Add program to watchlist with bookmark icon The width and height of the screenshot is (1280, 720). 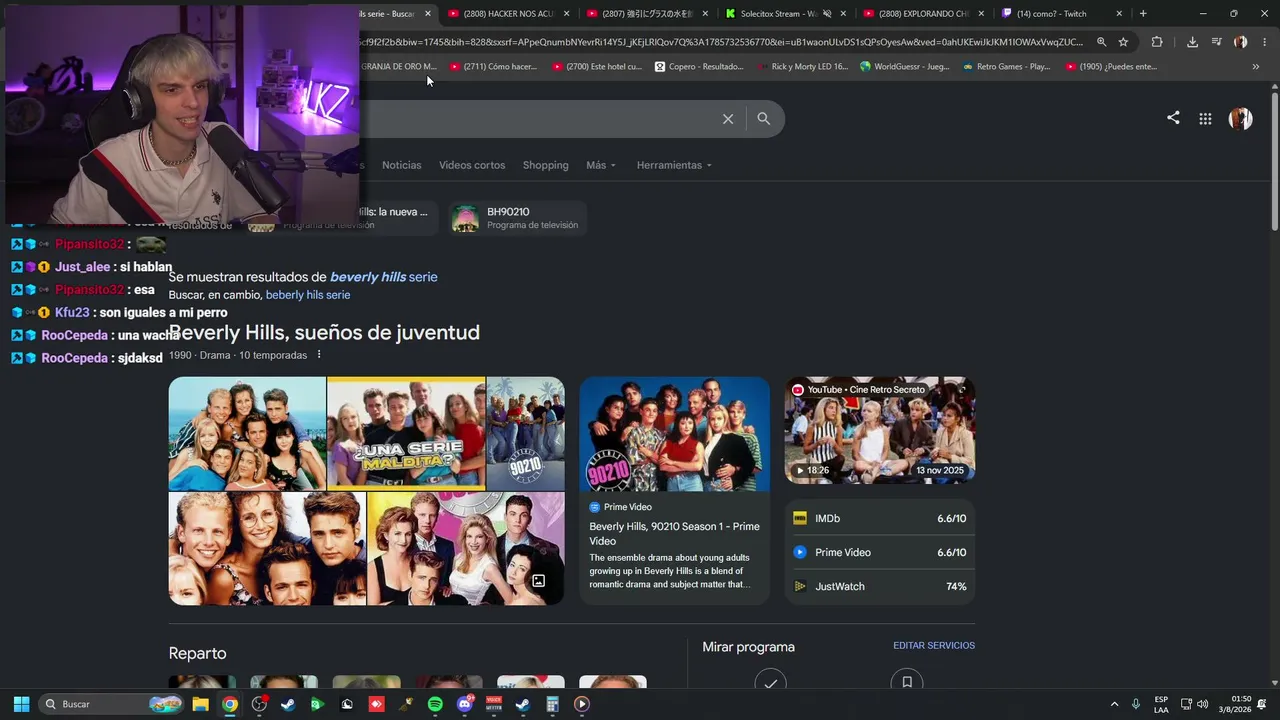pos(907,683)
